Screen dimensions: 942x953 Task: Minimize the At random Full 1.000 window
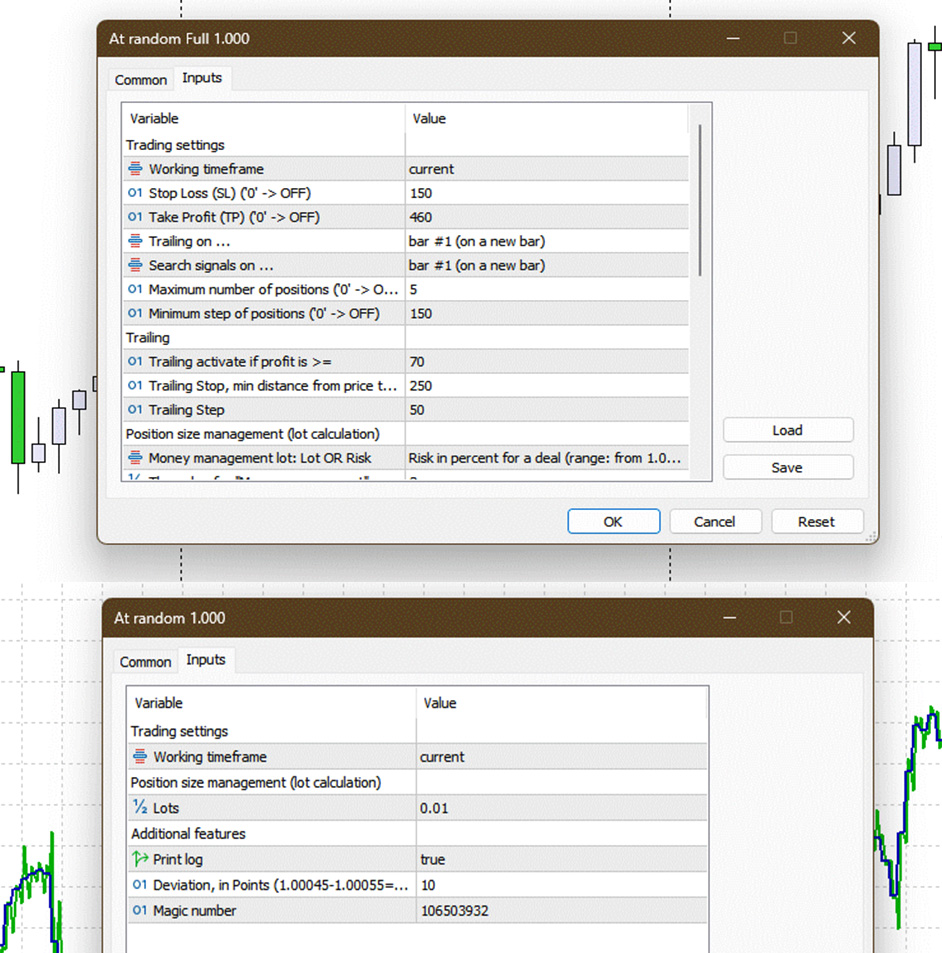[733, 38]
